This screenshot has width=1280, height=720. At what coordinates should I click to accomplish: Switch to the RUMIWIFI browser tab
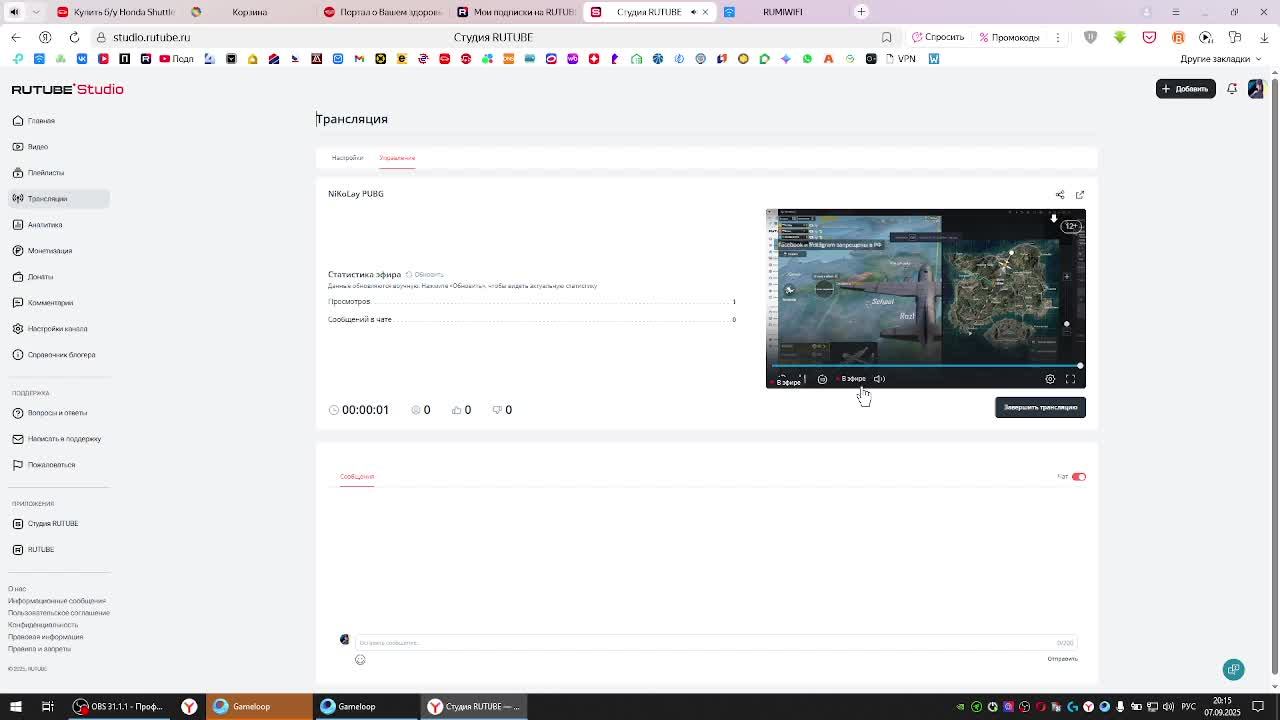[x=782, y=12]
